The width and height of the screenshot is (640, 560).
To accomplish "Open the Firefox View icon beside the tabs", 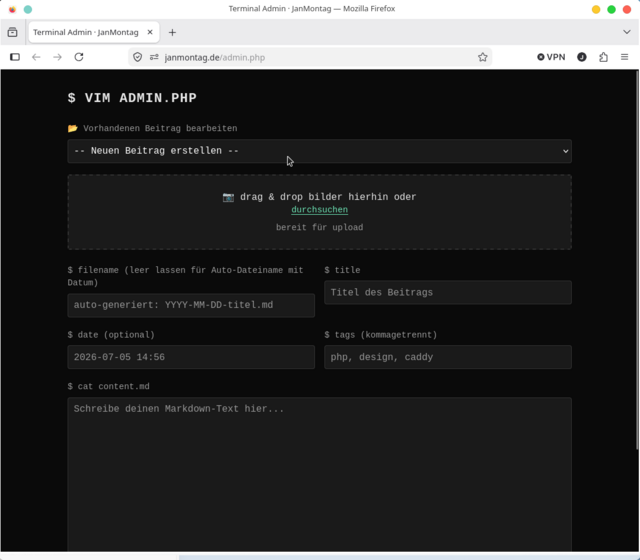I will (13, 32).
